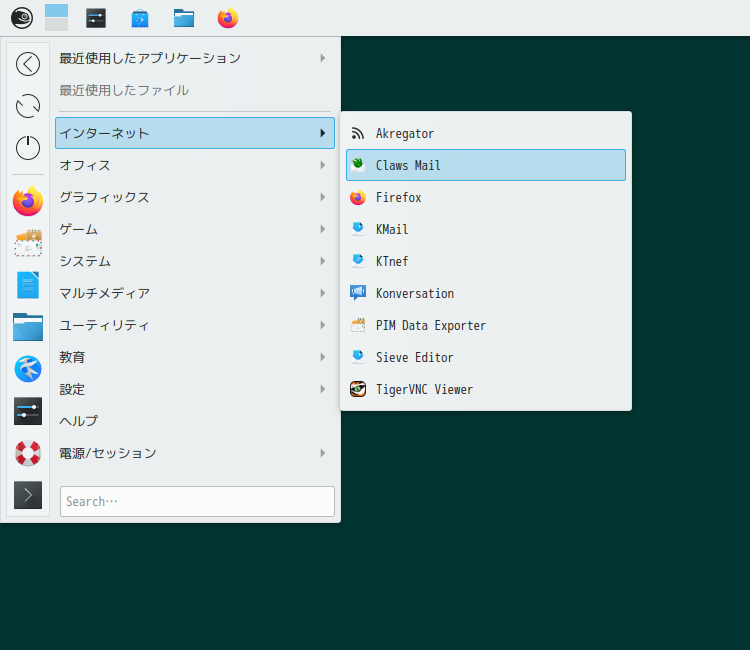This screenshot has height=650, width=750.
Task: Open the file manager from the top panel
Action: click(184, 18)
